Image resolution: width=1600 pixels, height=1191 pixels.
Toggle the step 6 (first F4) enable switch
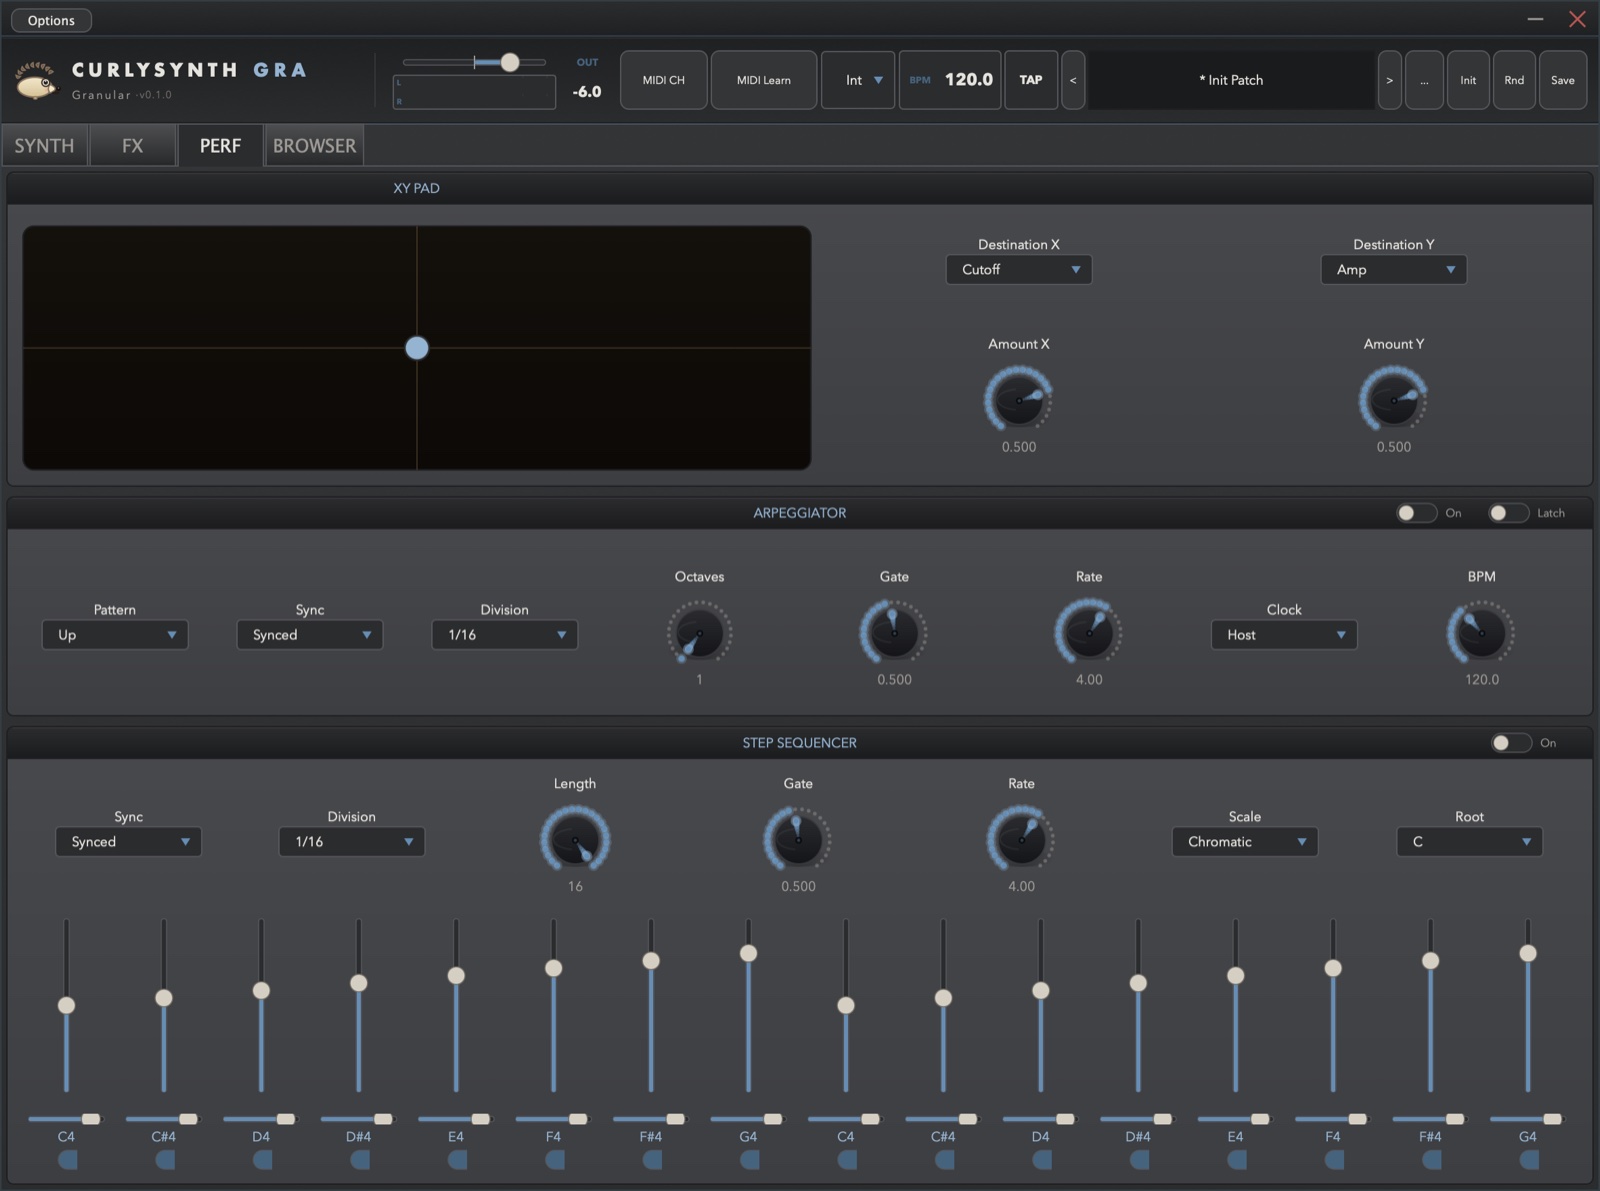coord(555,1160)
